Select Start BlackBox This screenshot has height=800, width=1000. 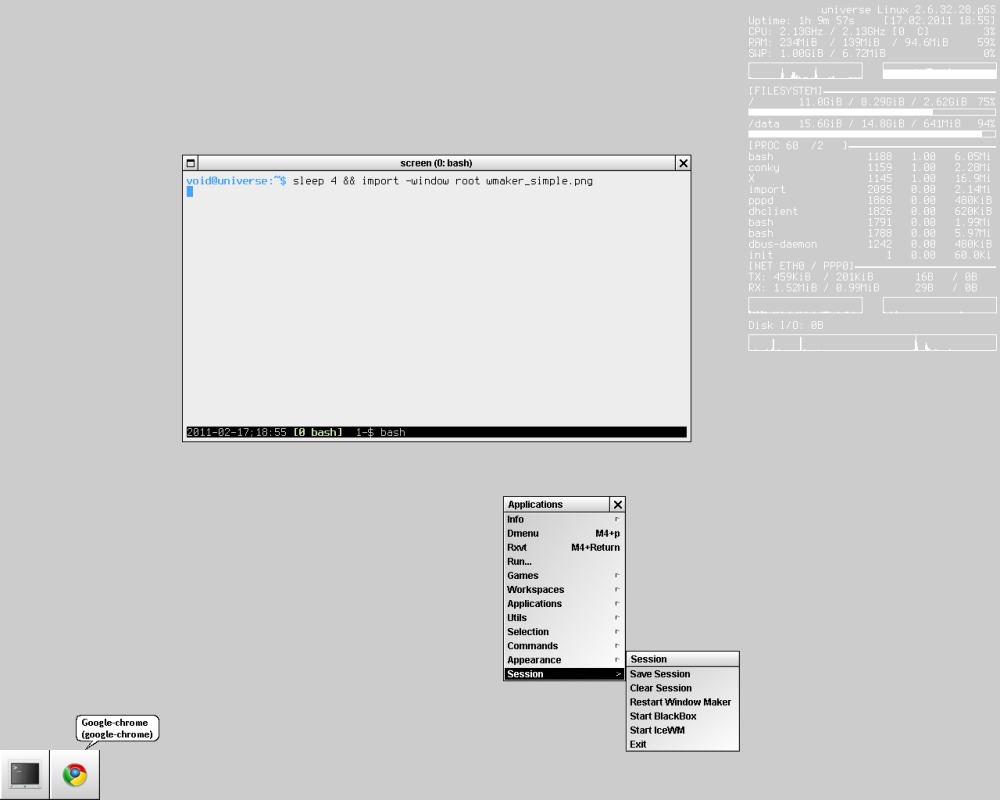[682, 716]
